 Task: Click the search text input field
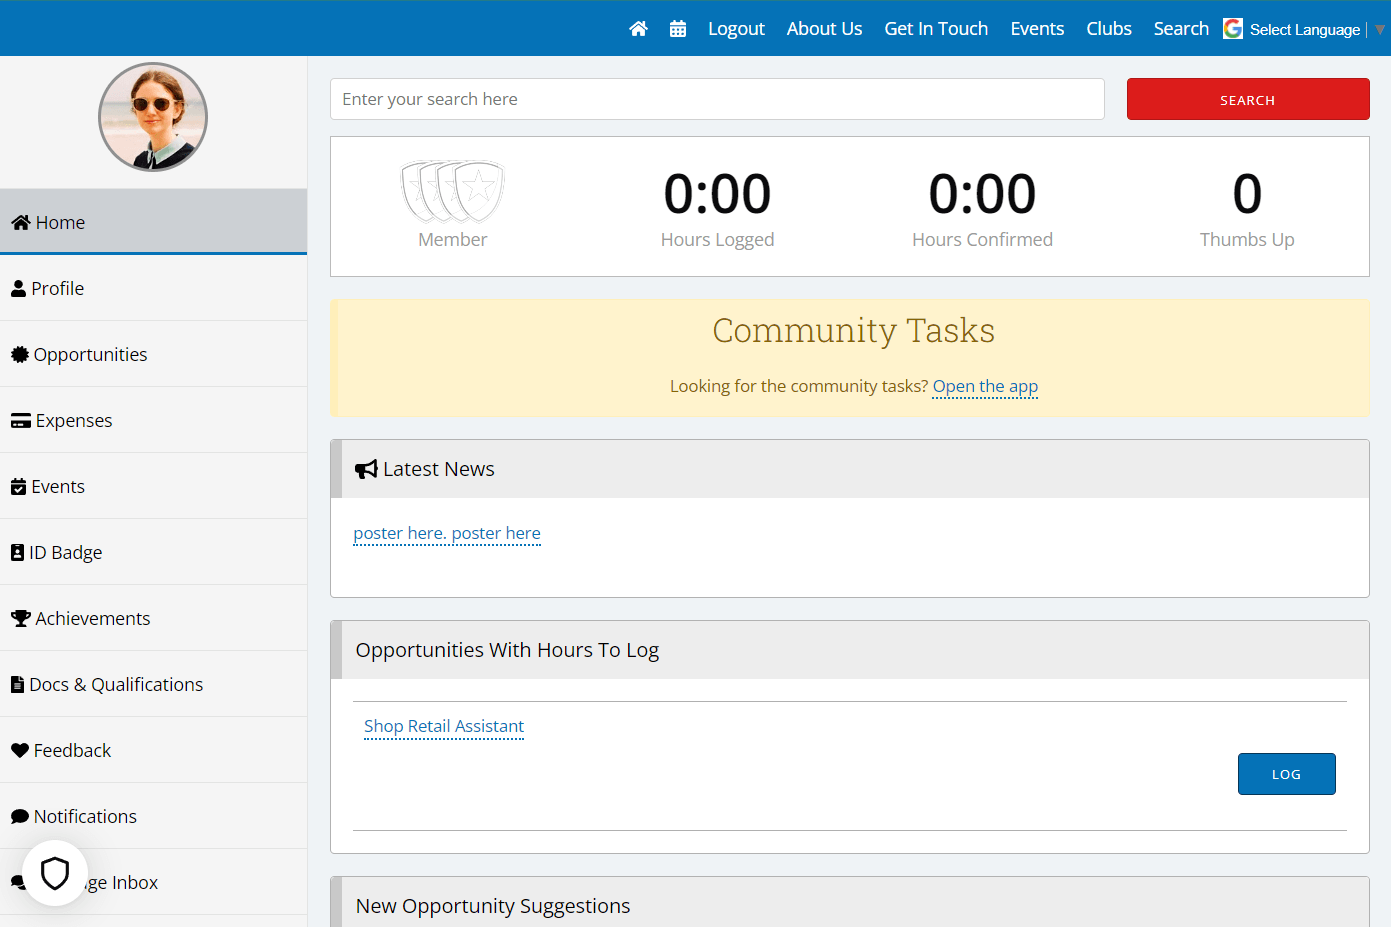click(717, 99)
